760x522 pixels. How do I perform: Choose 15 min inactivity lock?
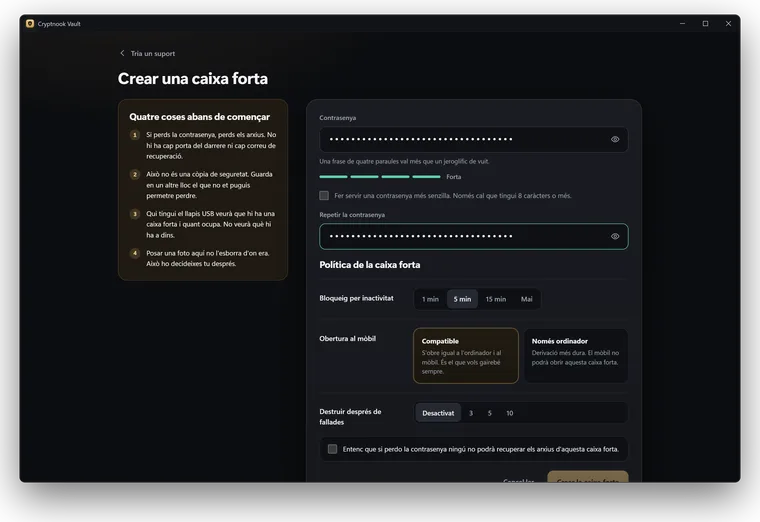click(x=496, y=299)
